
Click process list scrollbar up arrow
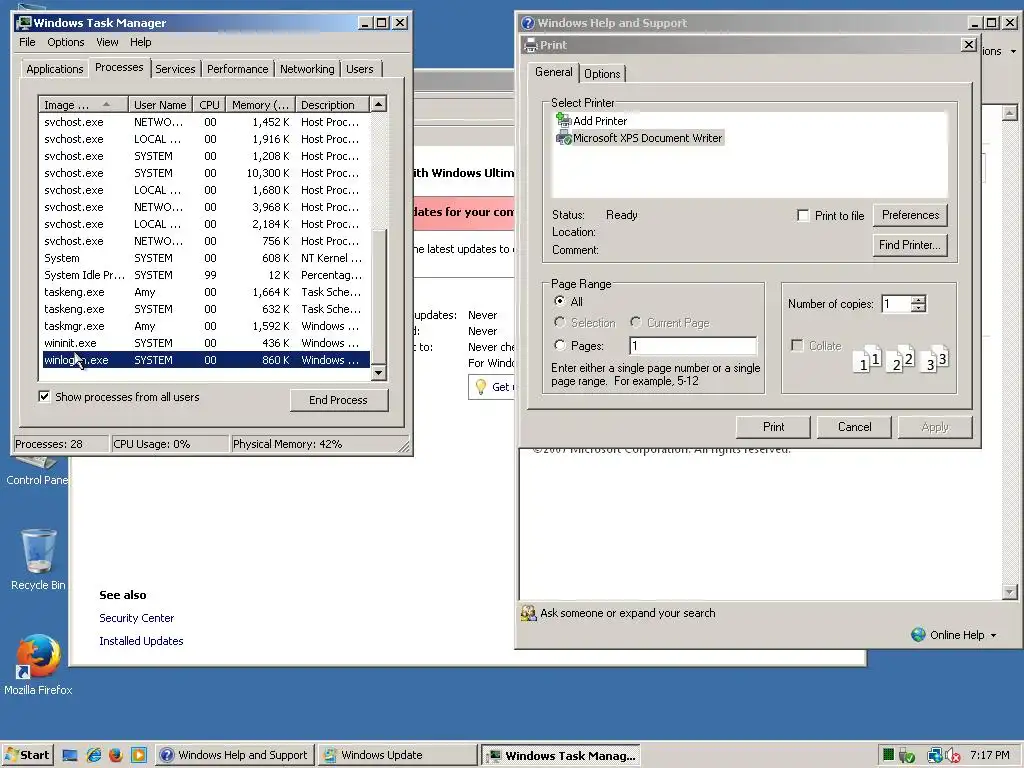click(378, 104)
